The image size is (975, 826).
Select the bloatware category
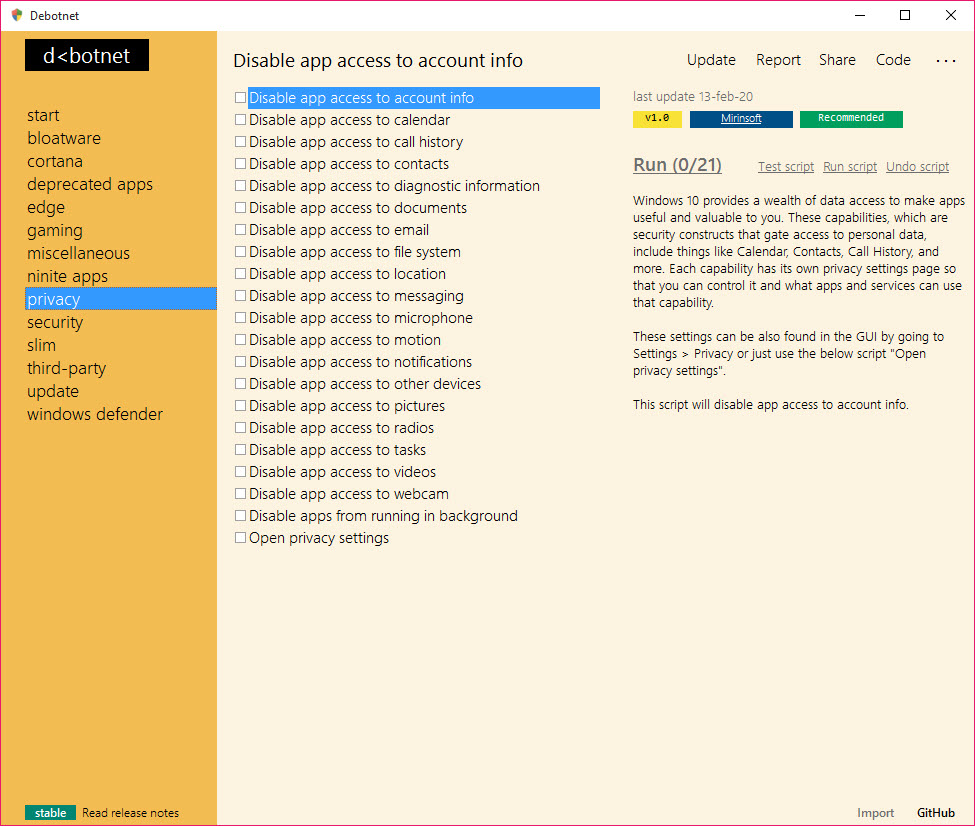(64, 138)
